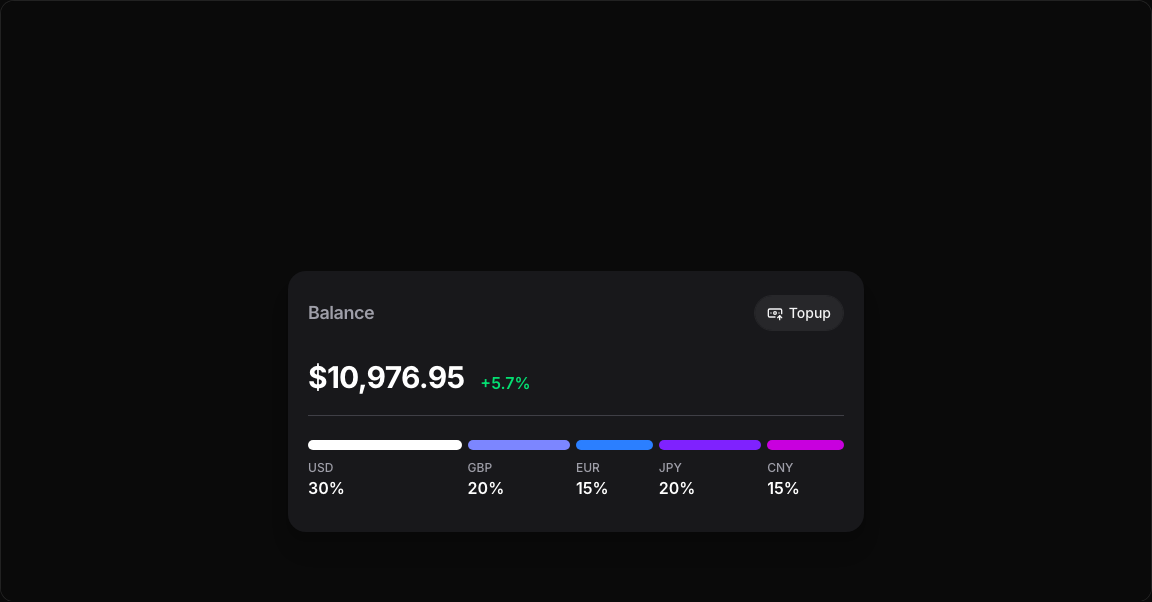Click the 30% value under USD

tap(326, 489)
